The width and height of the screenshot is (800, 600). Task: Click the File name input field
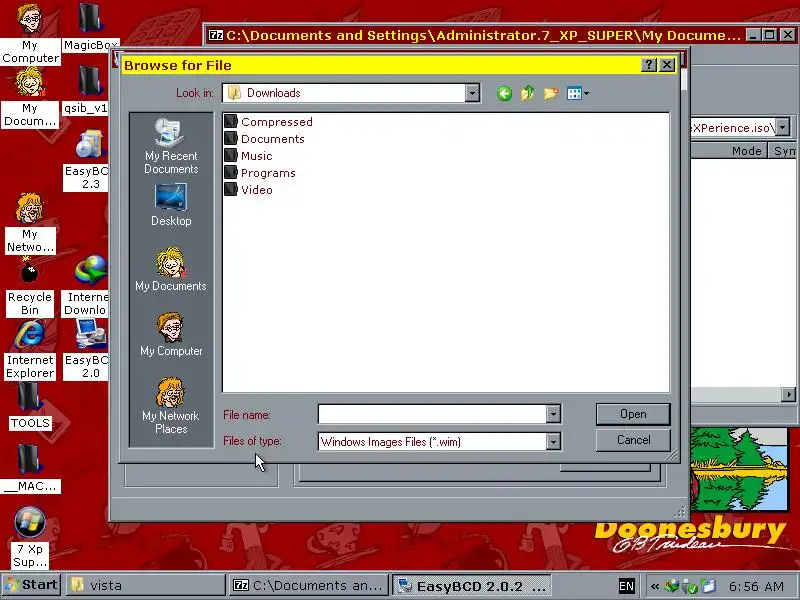click(432, 414)
